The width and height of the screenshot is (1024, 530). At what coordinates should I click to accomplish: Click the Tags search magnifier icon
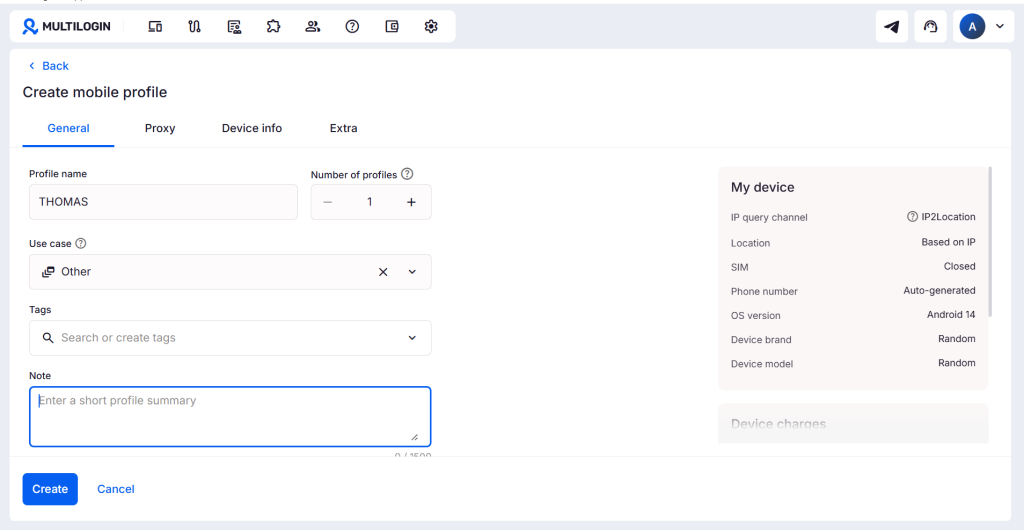pyautogui.click(x=48, y=338)
